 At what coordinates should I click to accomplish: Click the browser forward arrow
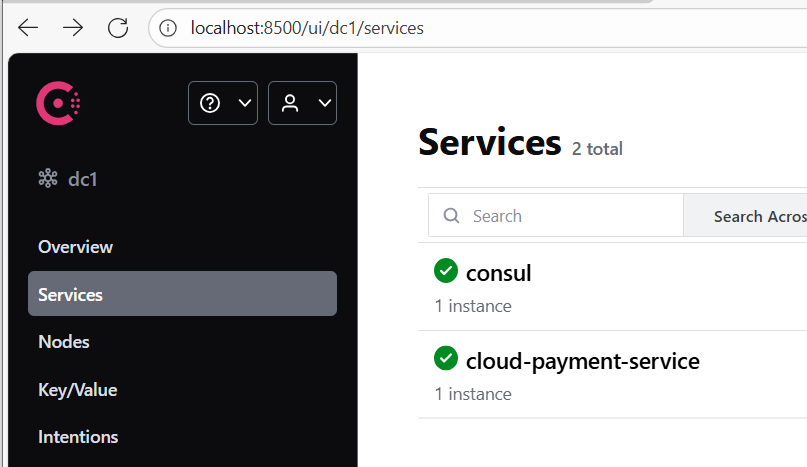coord(73,28)
